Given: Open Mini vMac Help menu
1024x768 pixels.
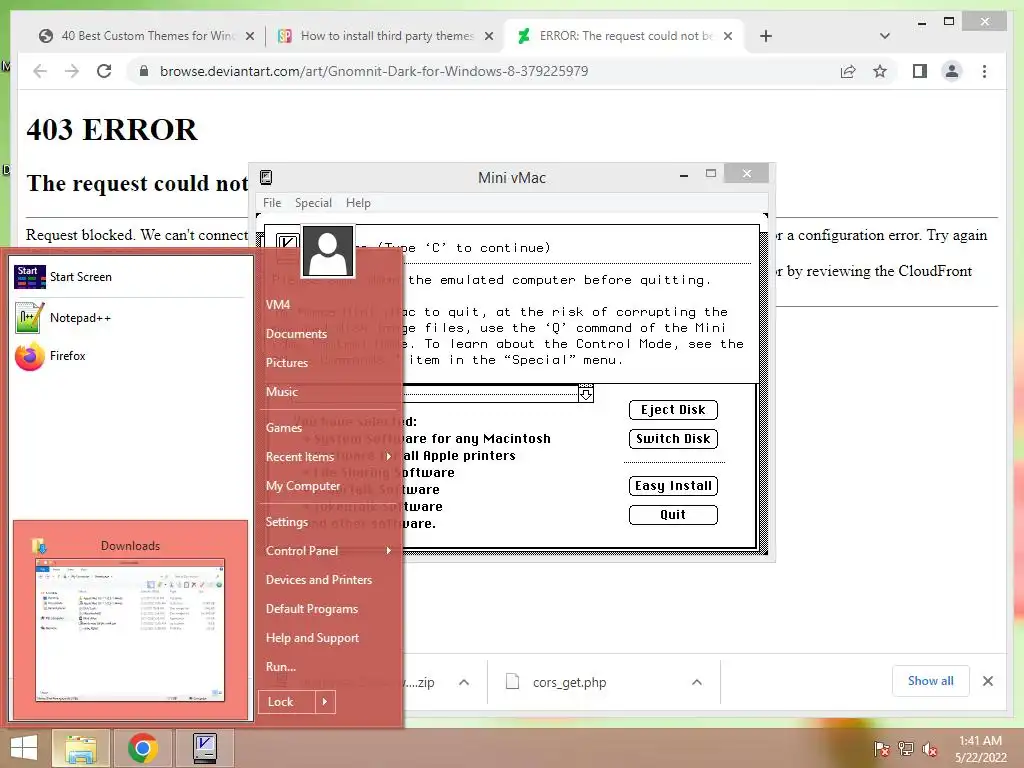Looking at the screenshot, I should [358, 203].
